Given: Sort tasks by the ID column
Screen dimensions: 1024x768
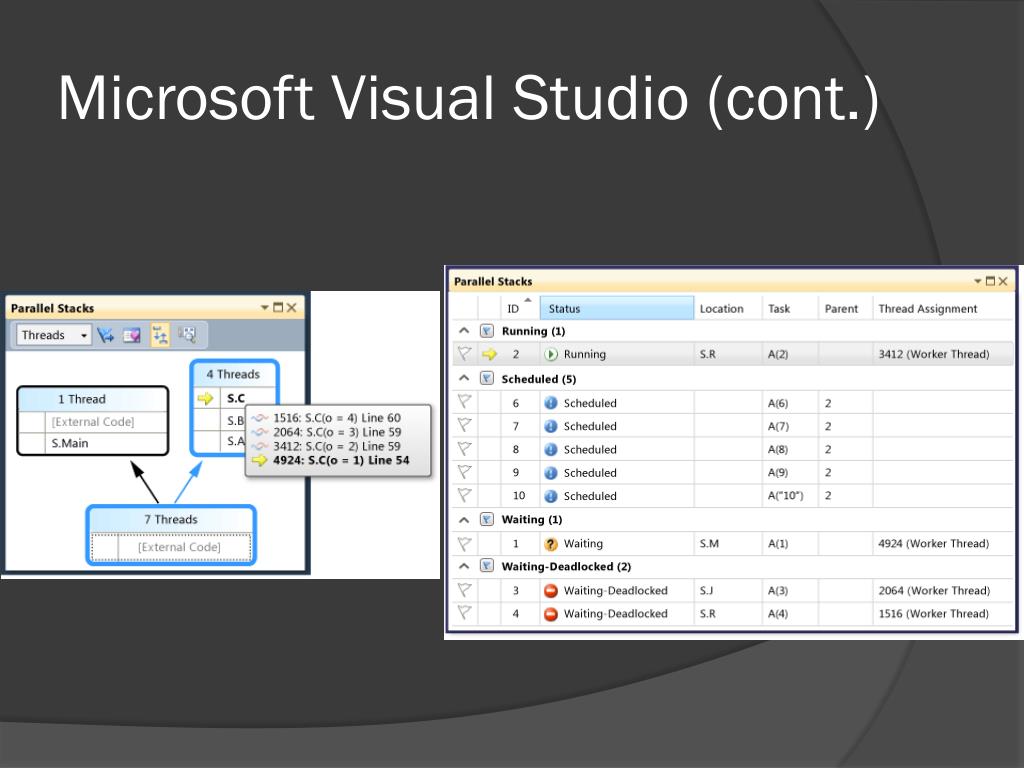Looking at the screenshot, I should (x=520, y=308).
